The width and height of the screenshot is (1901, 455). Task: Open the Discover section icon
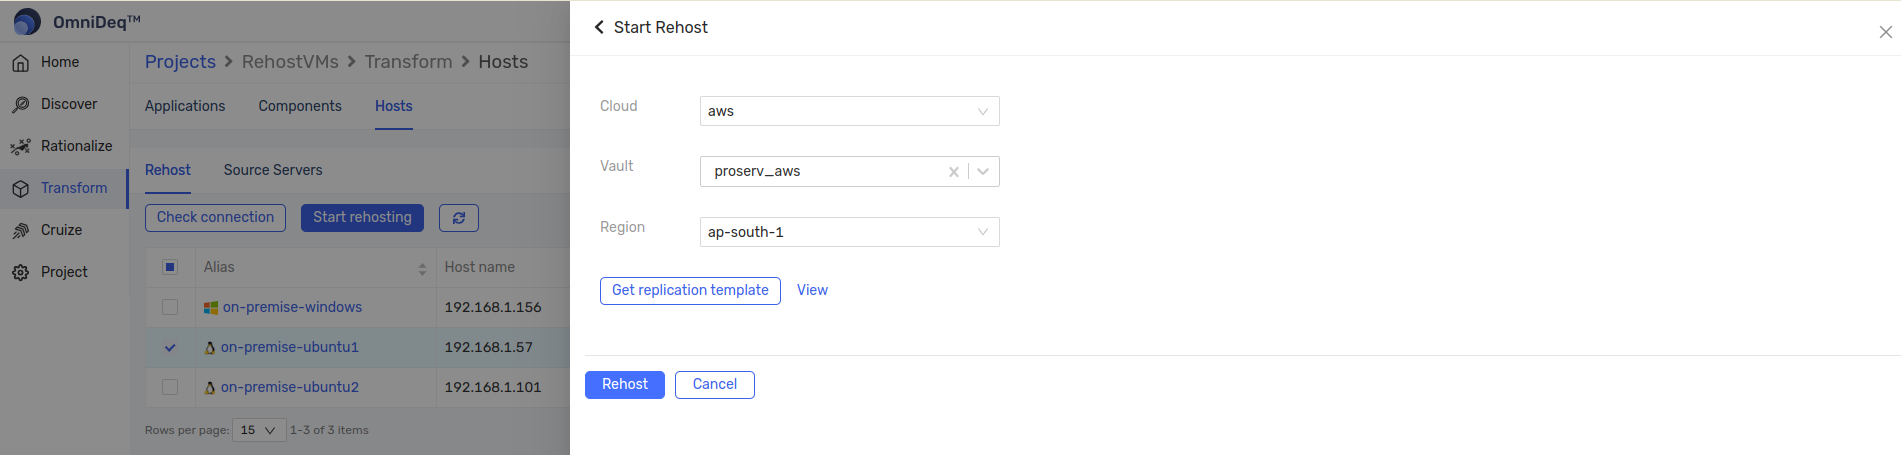pyautogui.click(x=20, y=105)
